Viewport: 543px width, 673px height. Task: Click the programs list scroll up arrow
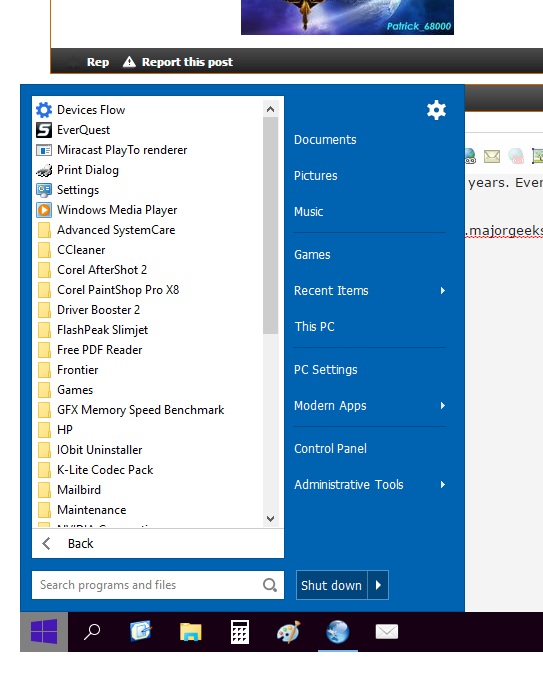(x=270, y=109)
